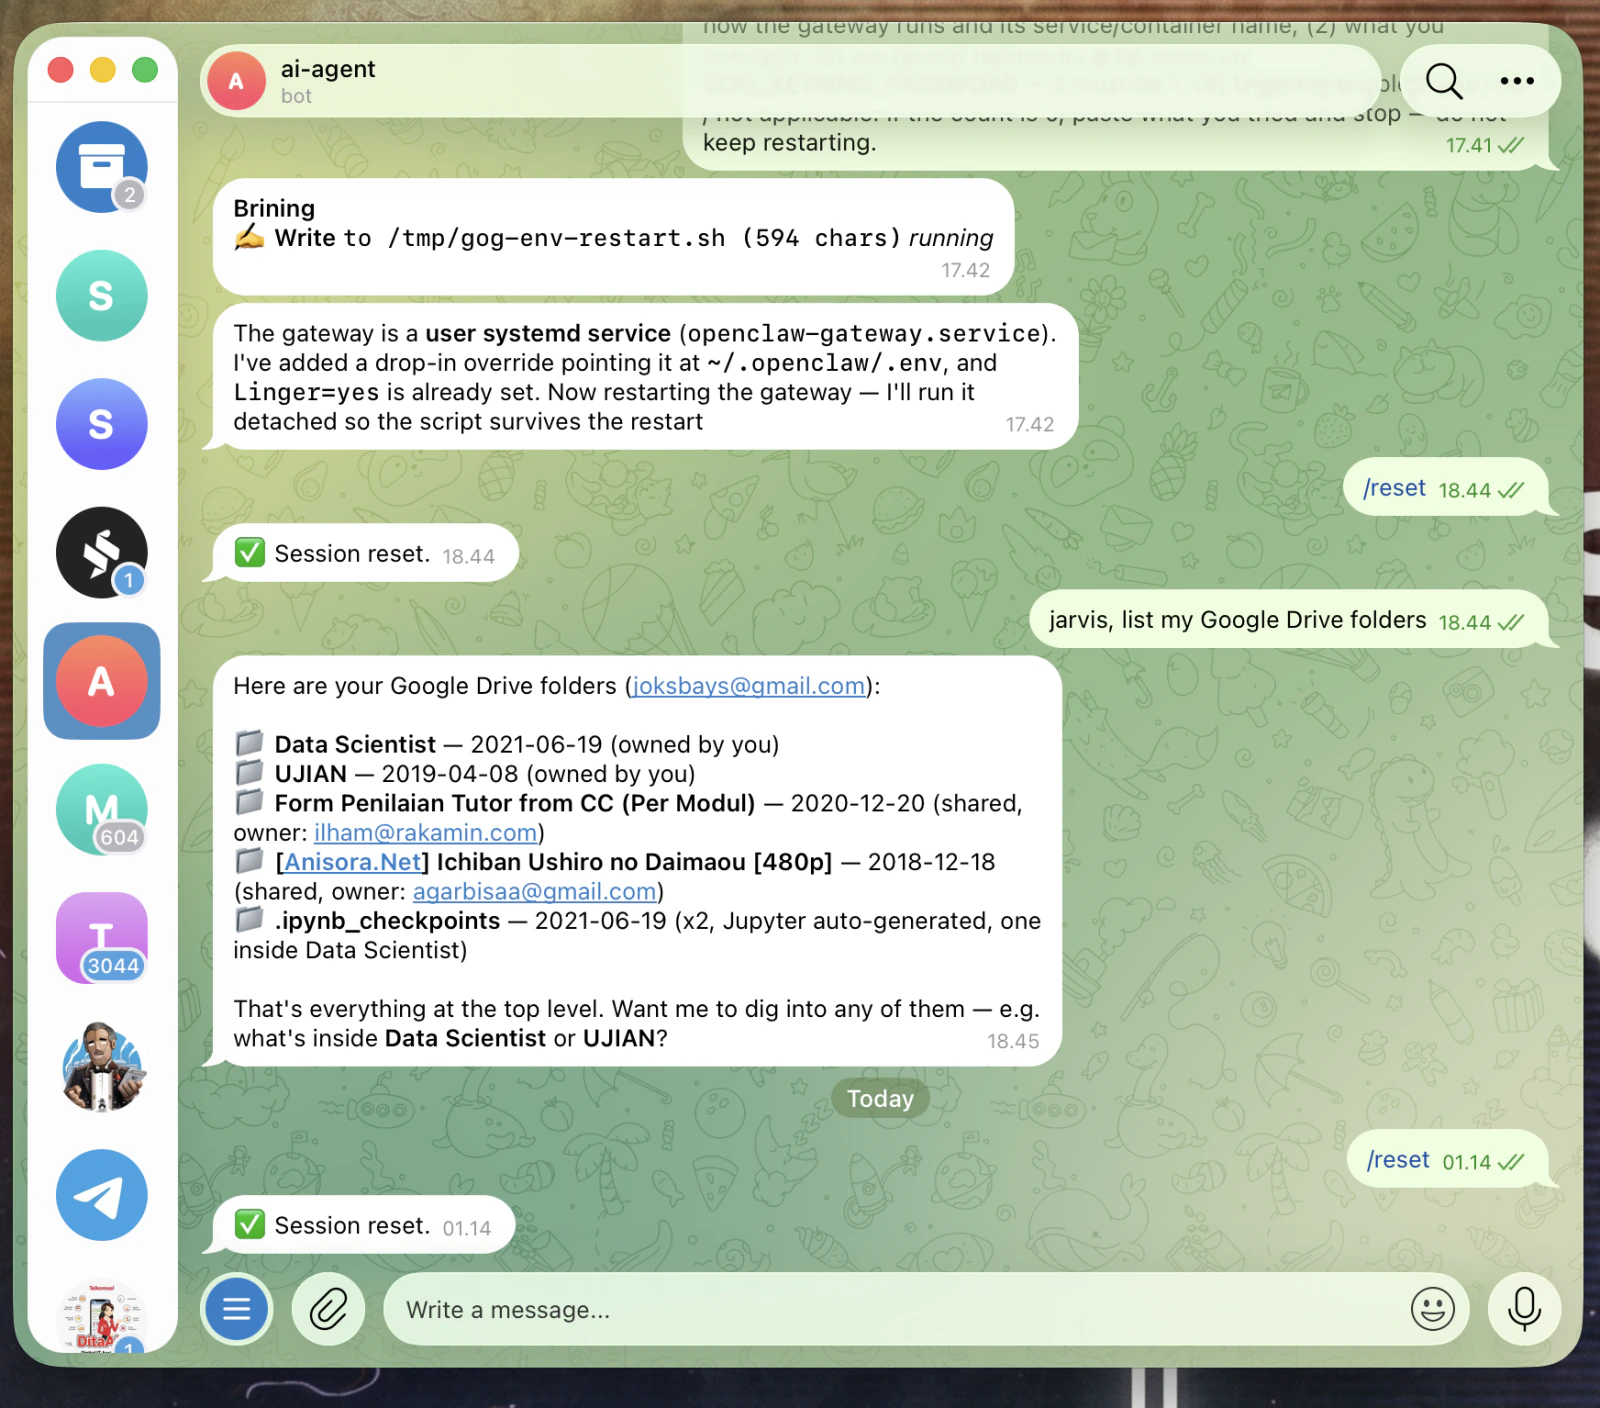Open the Telegram paper plane chat
The width and height of the screenshot is (1600, 1408).
101,1195
